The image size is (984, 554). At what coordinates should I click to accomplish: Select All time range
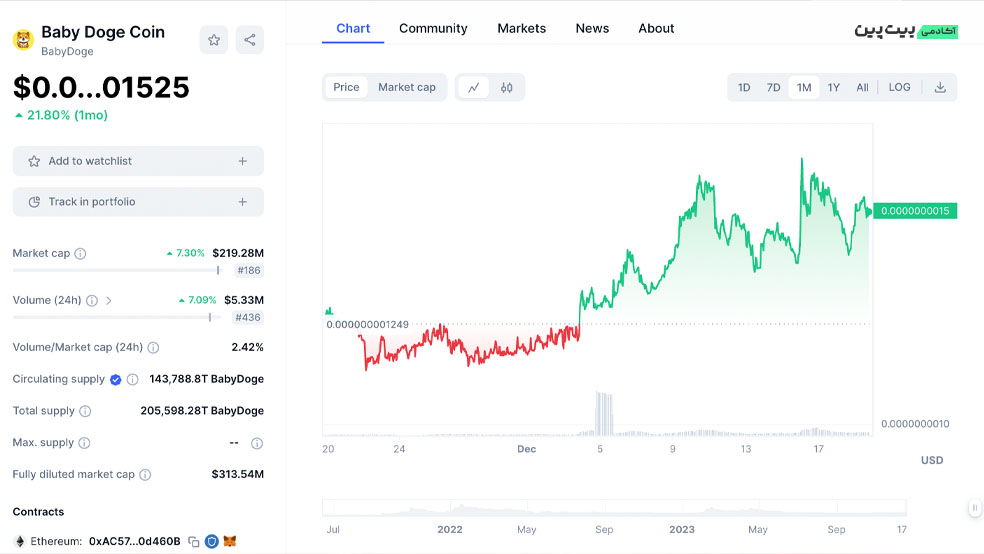pos(863,87)
